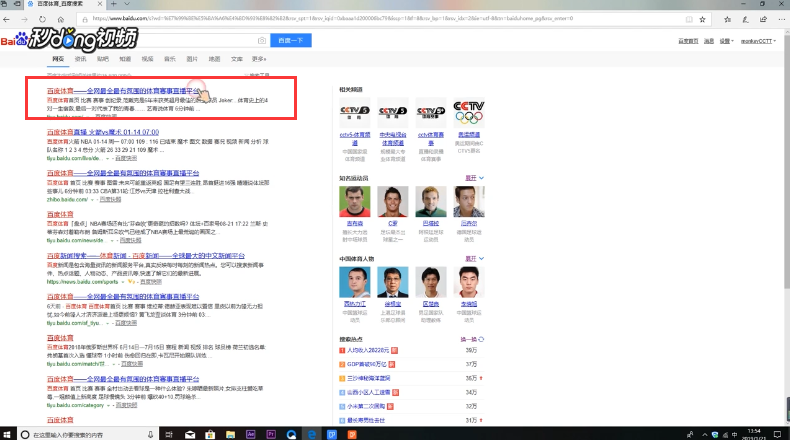Click the camera image search icon
The width and height of the screenshot is (790, 440).
click(x=262, y=40)
